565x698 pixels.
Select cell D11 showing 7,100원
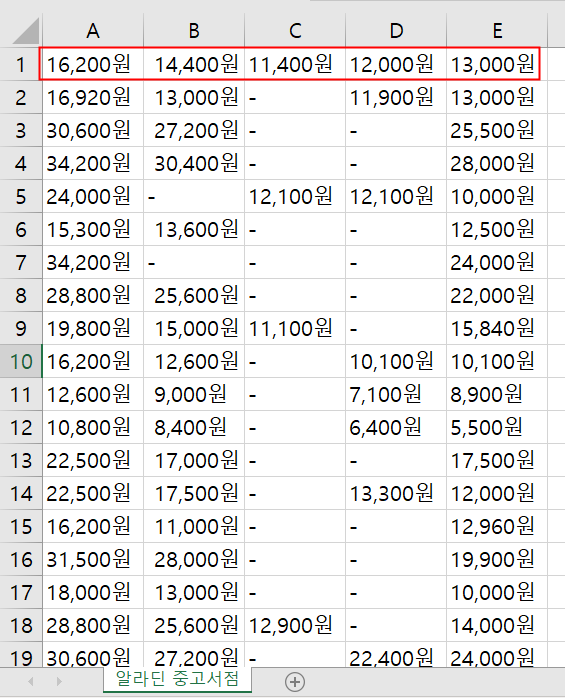396,394
